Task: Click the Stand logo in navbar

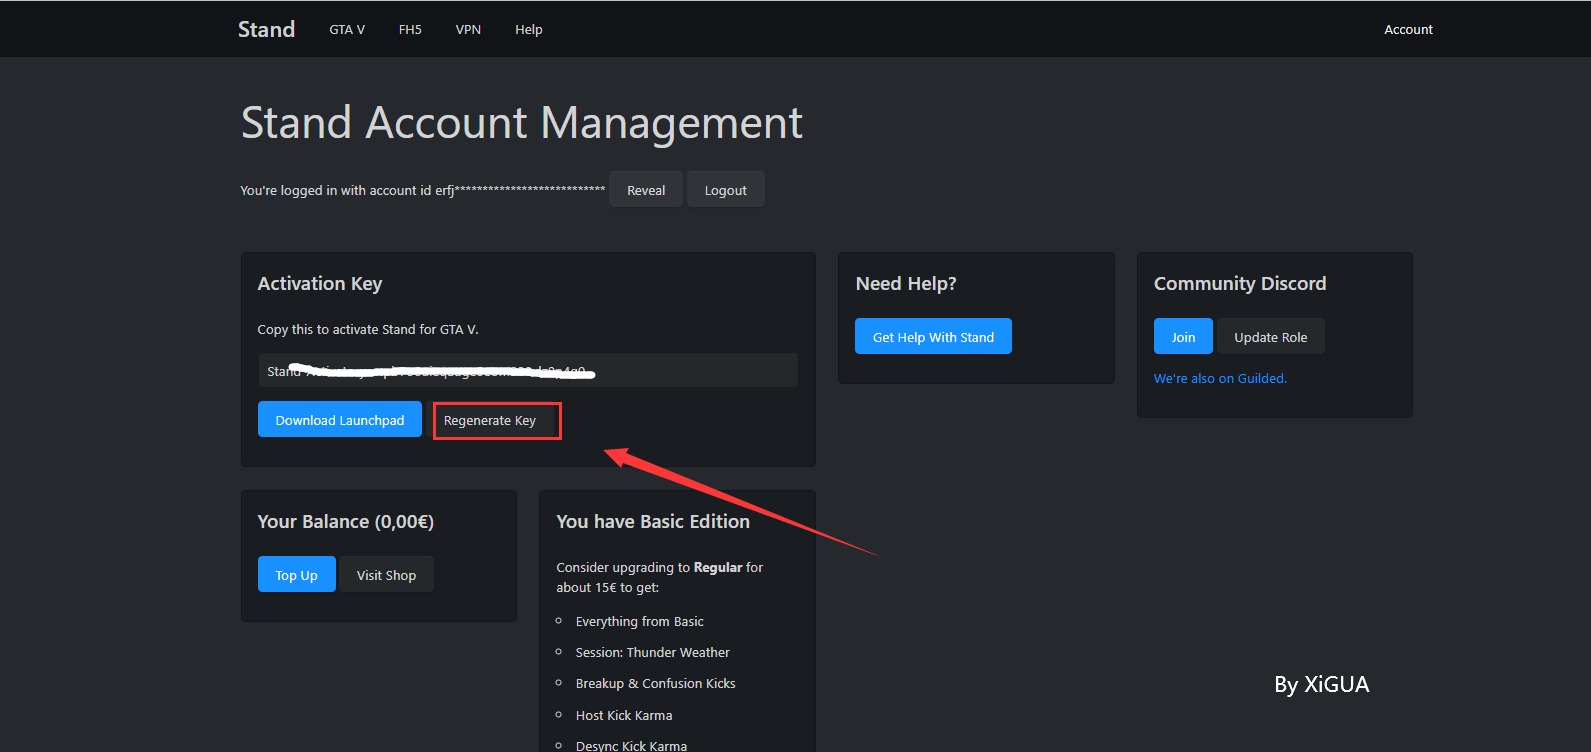Action: click(x=266, y=29)
